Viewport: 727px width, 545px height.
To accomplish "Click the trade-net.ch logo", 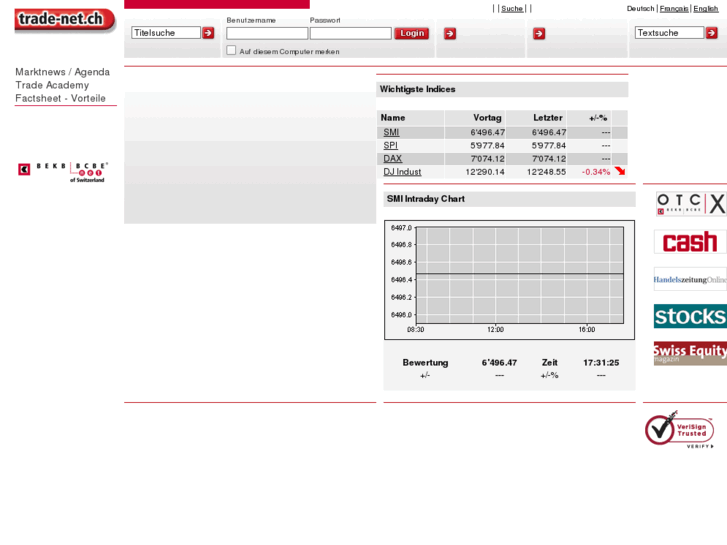I will [x=65, y=20].
